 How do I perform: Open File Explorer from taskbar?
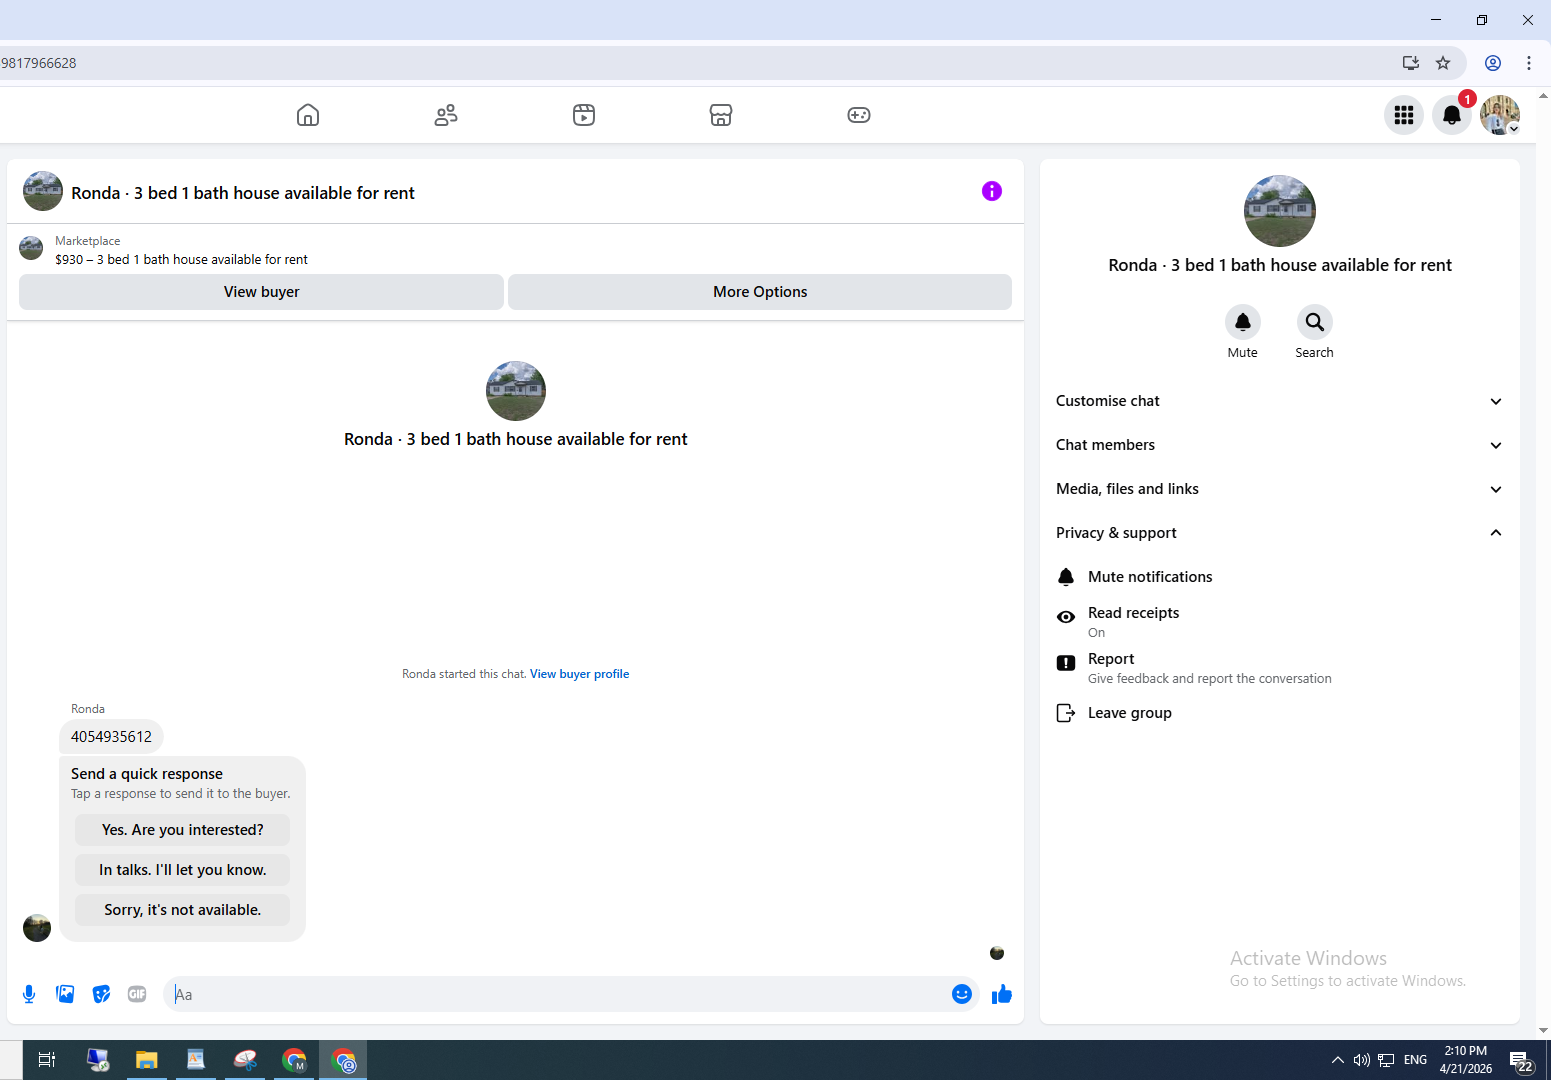click(x=147, y=1060)
